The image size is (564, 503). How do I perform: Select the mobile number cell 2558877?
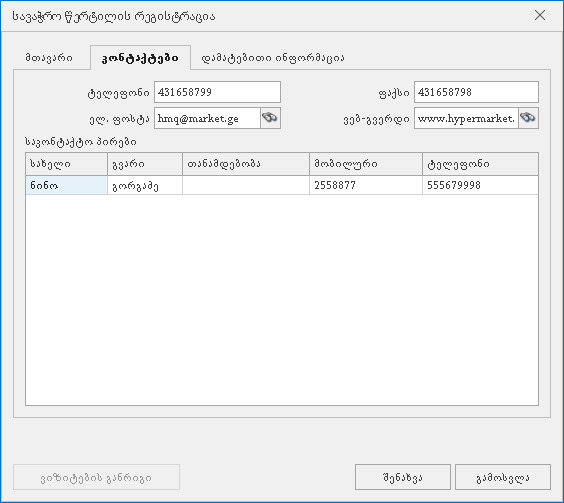tap(366, 185)
